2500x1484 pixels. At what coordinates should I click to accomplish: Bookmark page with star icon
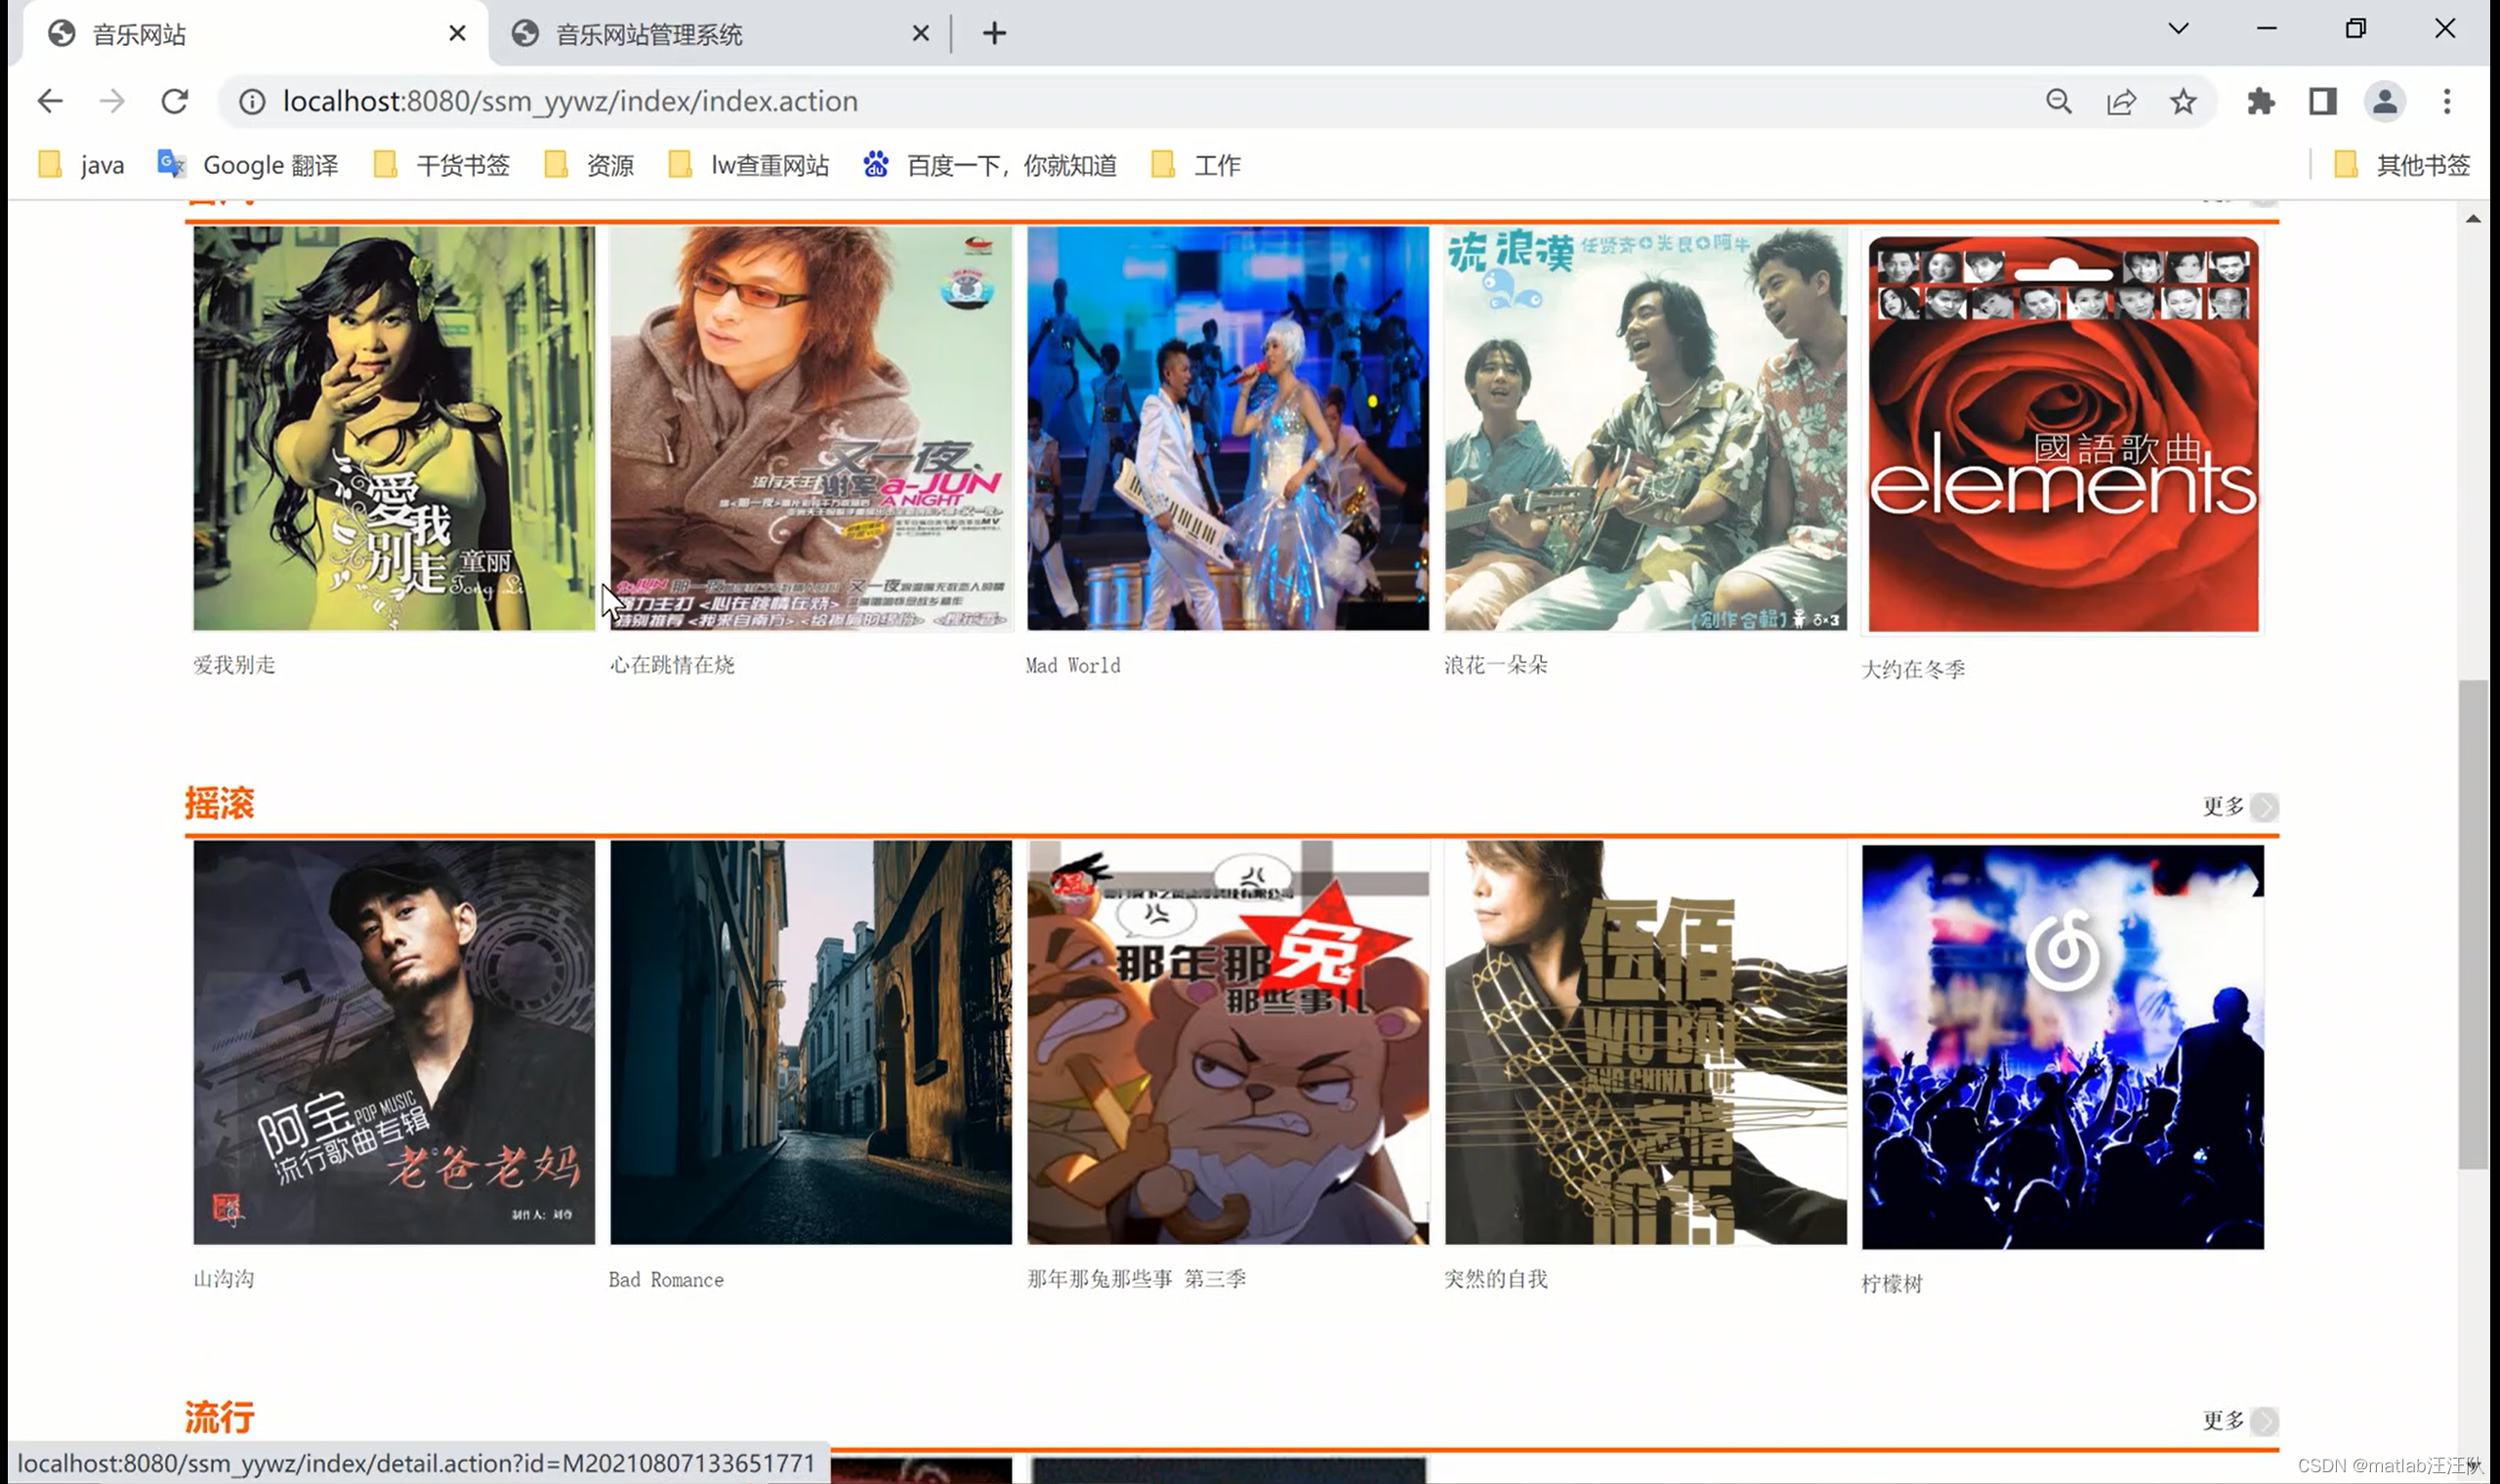pyautogui.click(x=2183, y=101)
